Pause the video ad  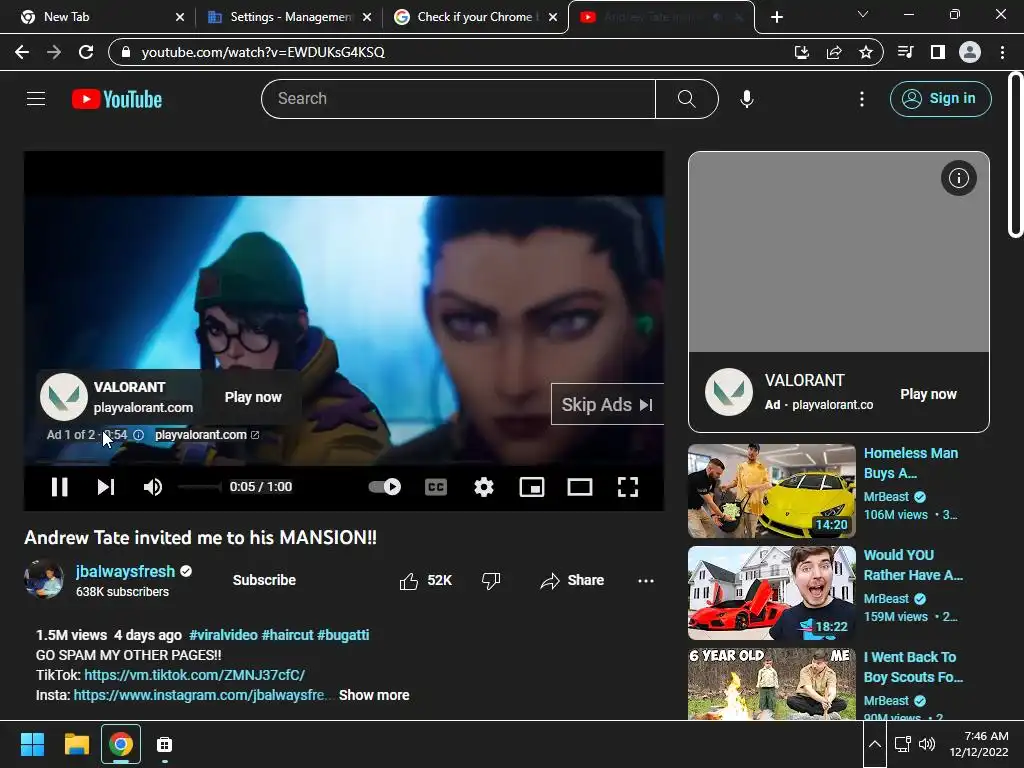pos(59,487)
